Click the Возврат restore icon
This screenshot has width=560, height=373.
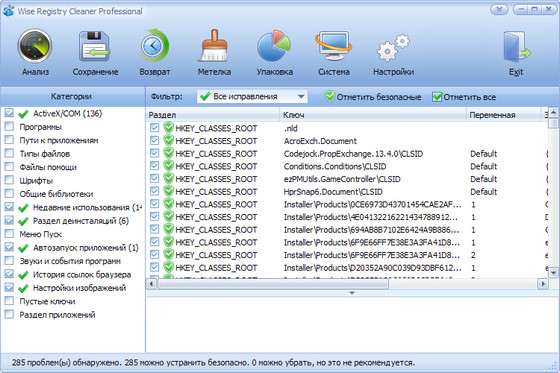[154, 46]
